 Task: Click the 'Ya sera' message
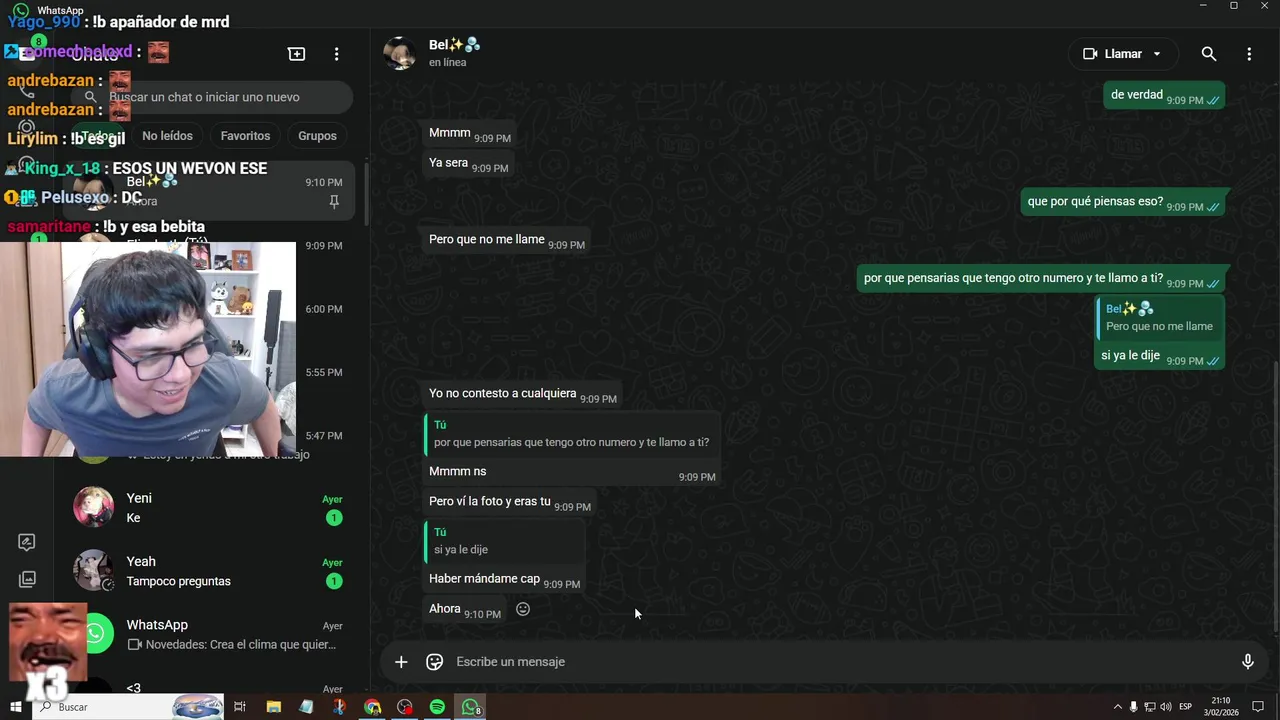[468, 163]
